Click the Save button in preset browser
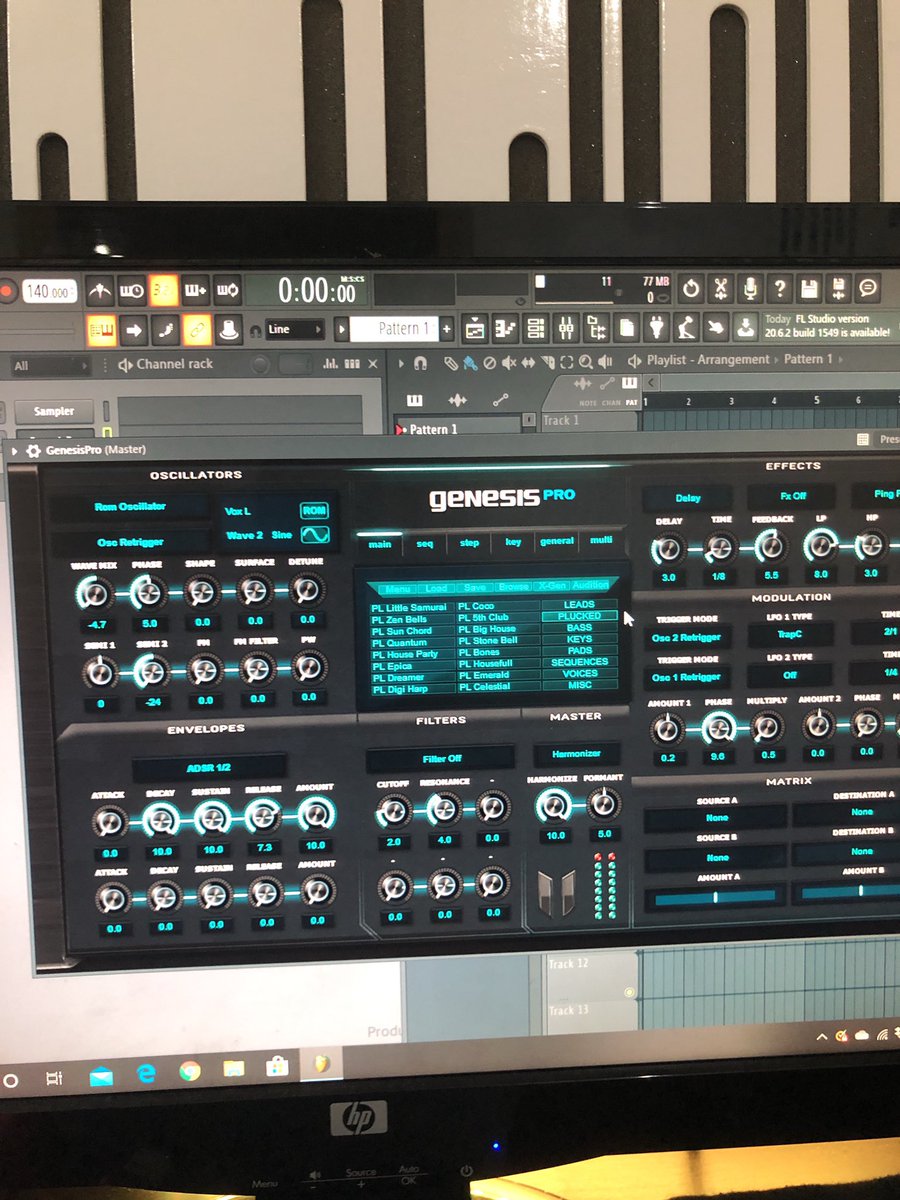Image resolution: width=900 pixels, height=1200 pixels. tap(475, 587)
